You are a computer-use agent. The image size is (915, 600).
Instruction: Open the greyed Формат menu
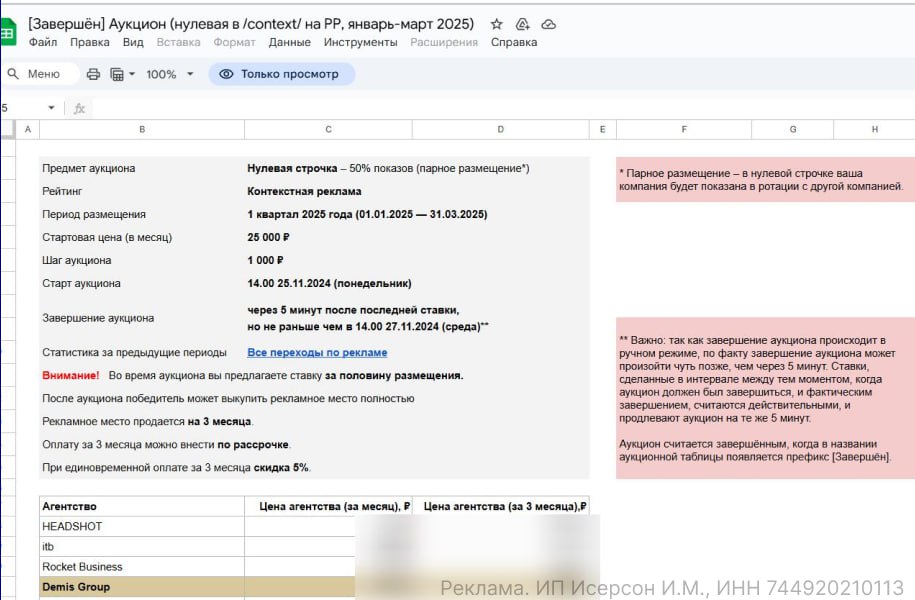pyautogui.click(x=235, y=42)
